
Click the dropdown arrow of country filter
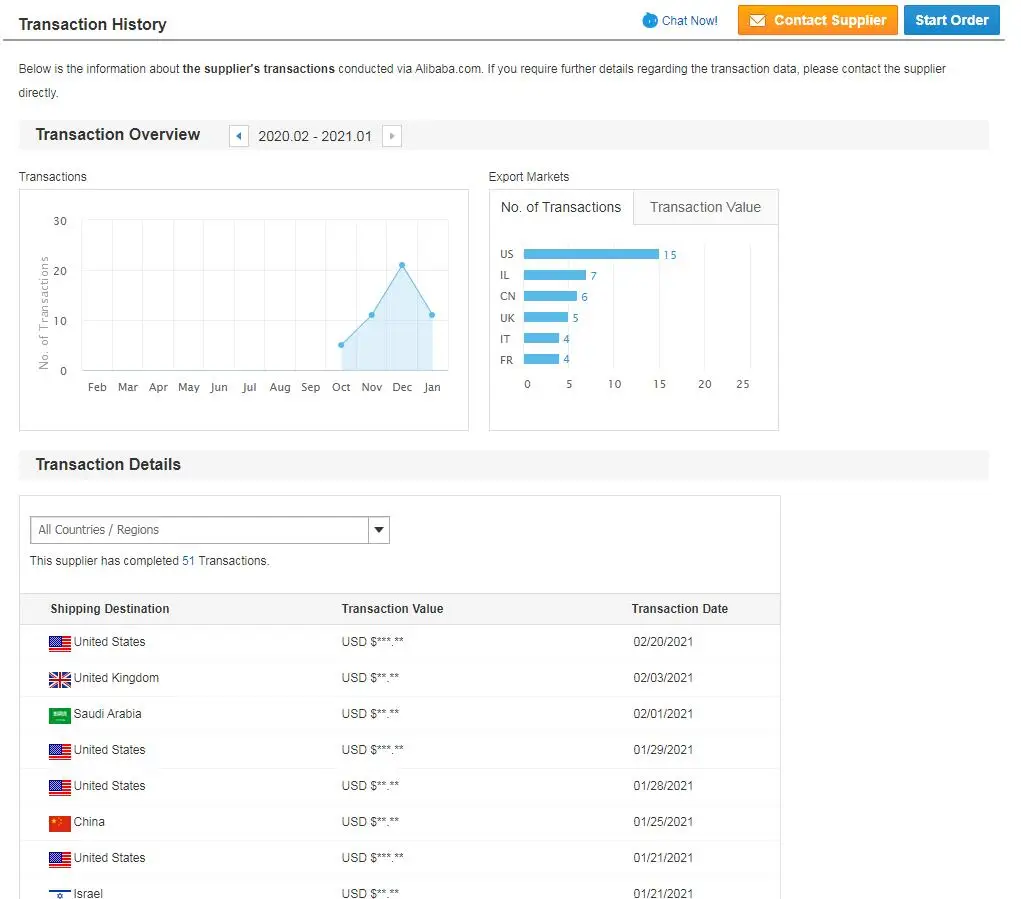(378, 530)
